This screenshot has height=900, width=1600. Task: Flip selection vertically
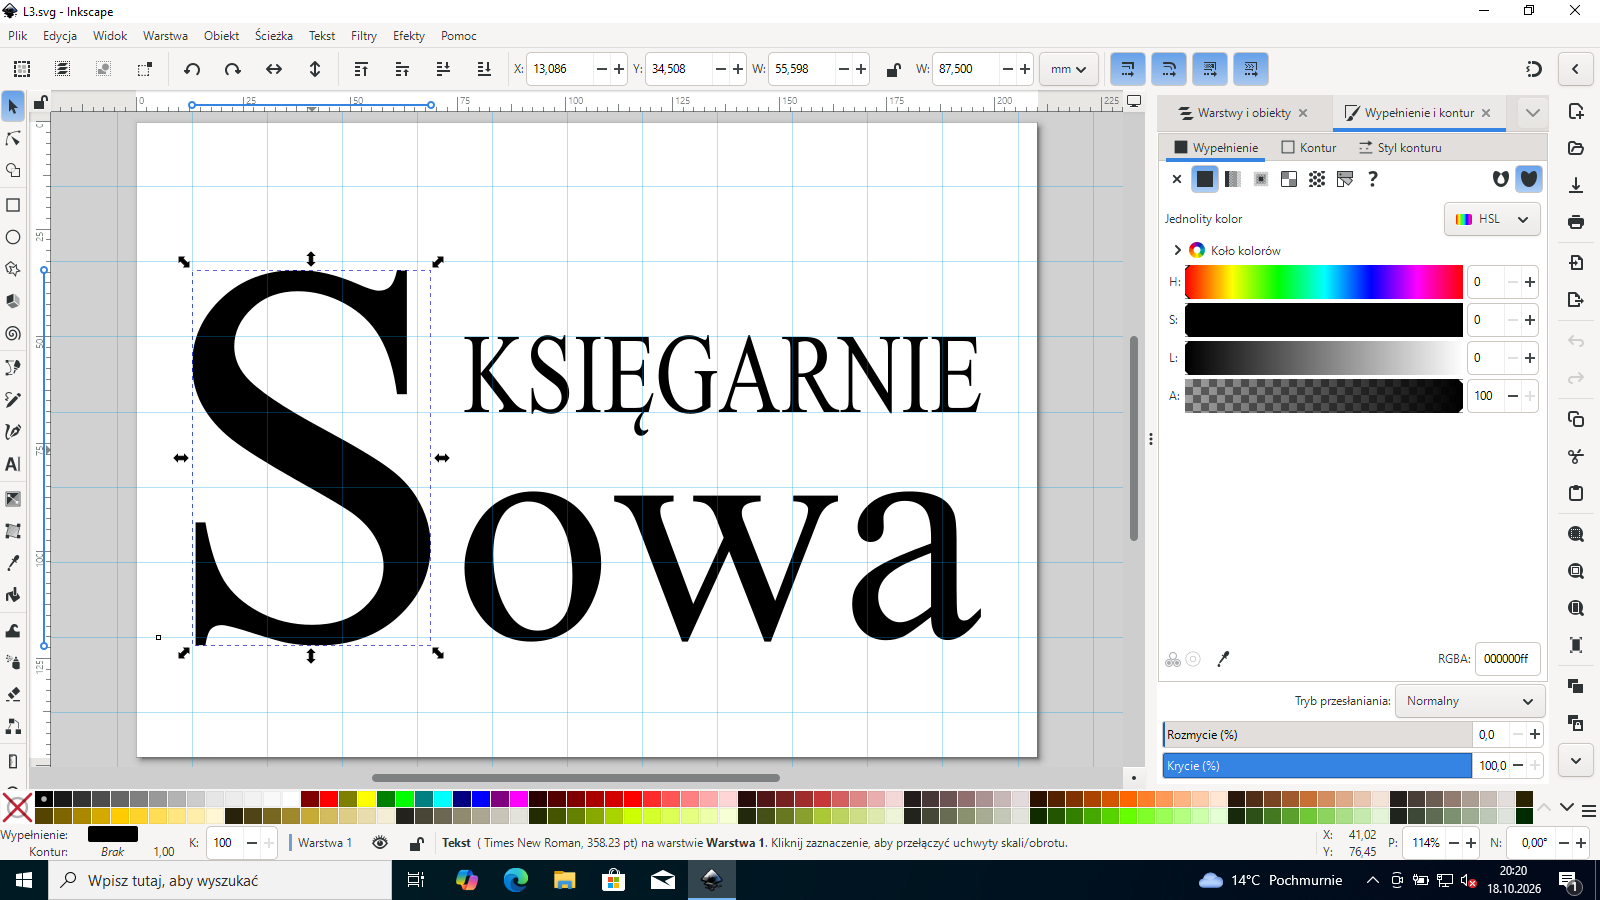point(315,69)
